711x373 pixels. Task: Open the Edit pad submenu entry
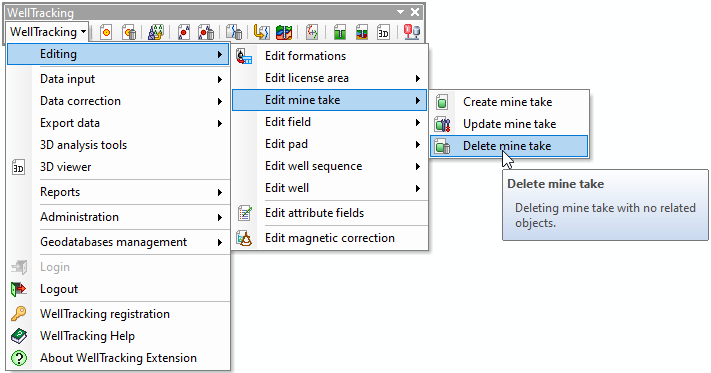click(329, 144)
